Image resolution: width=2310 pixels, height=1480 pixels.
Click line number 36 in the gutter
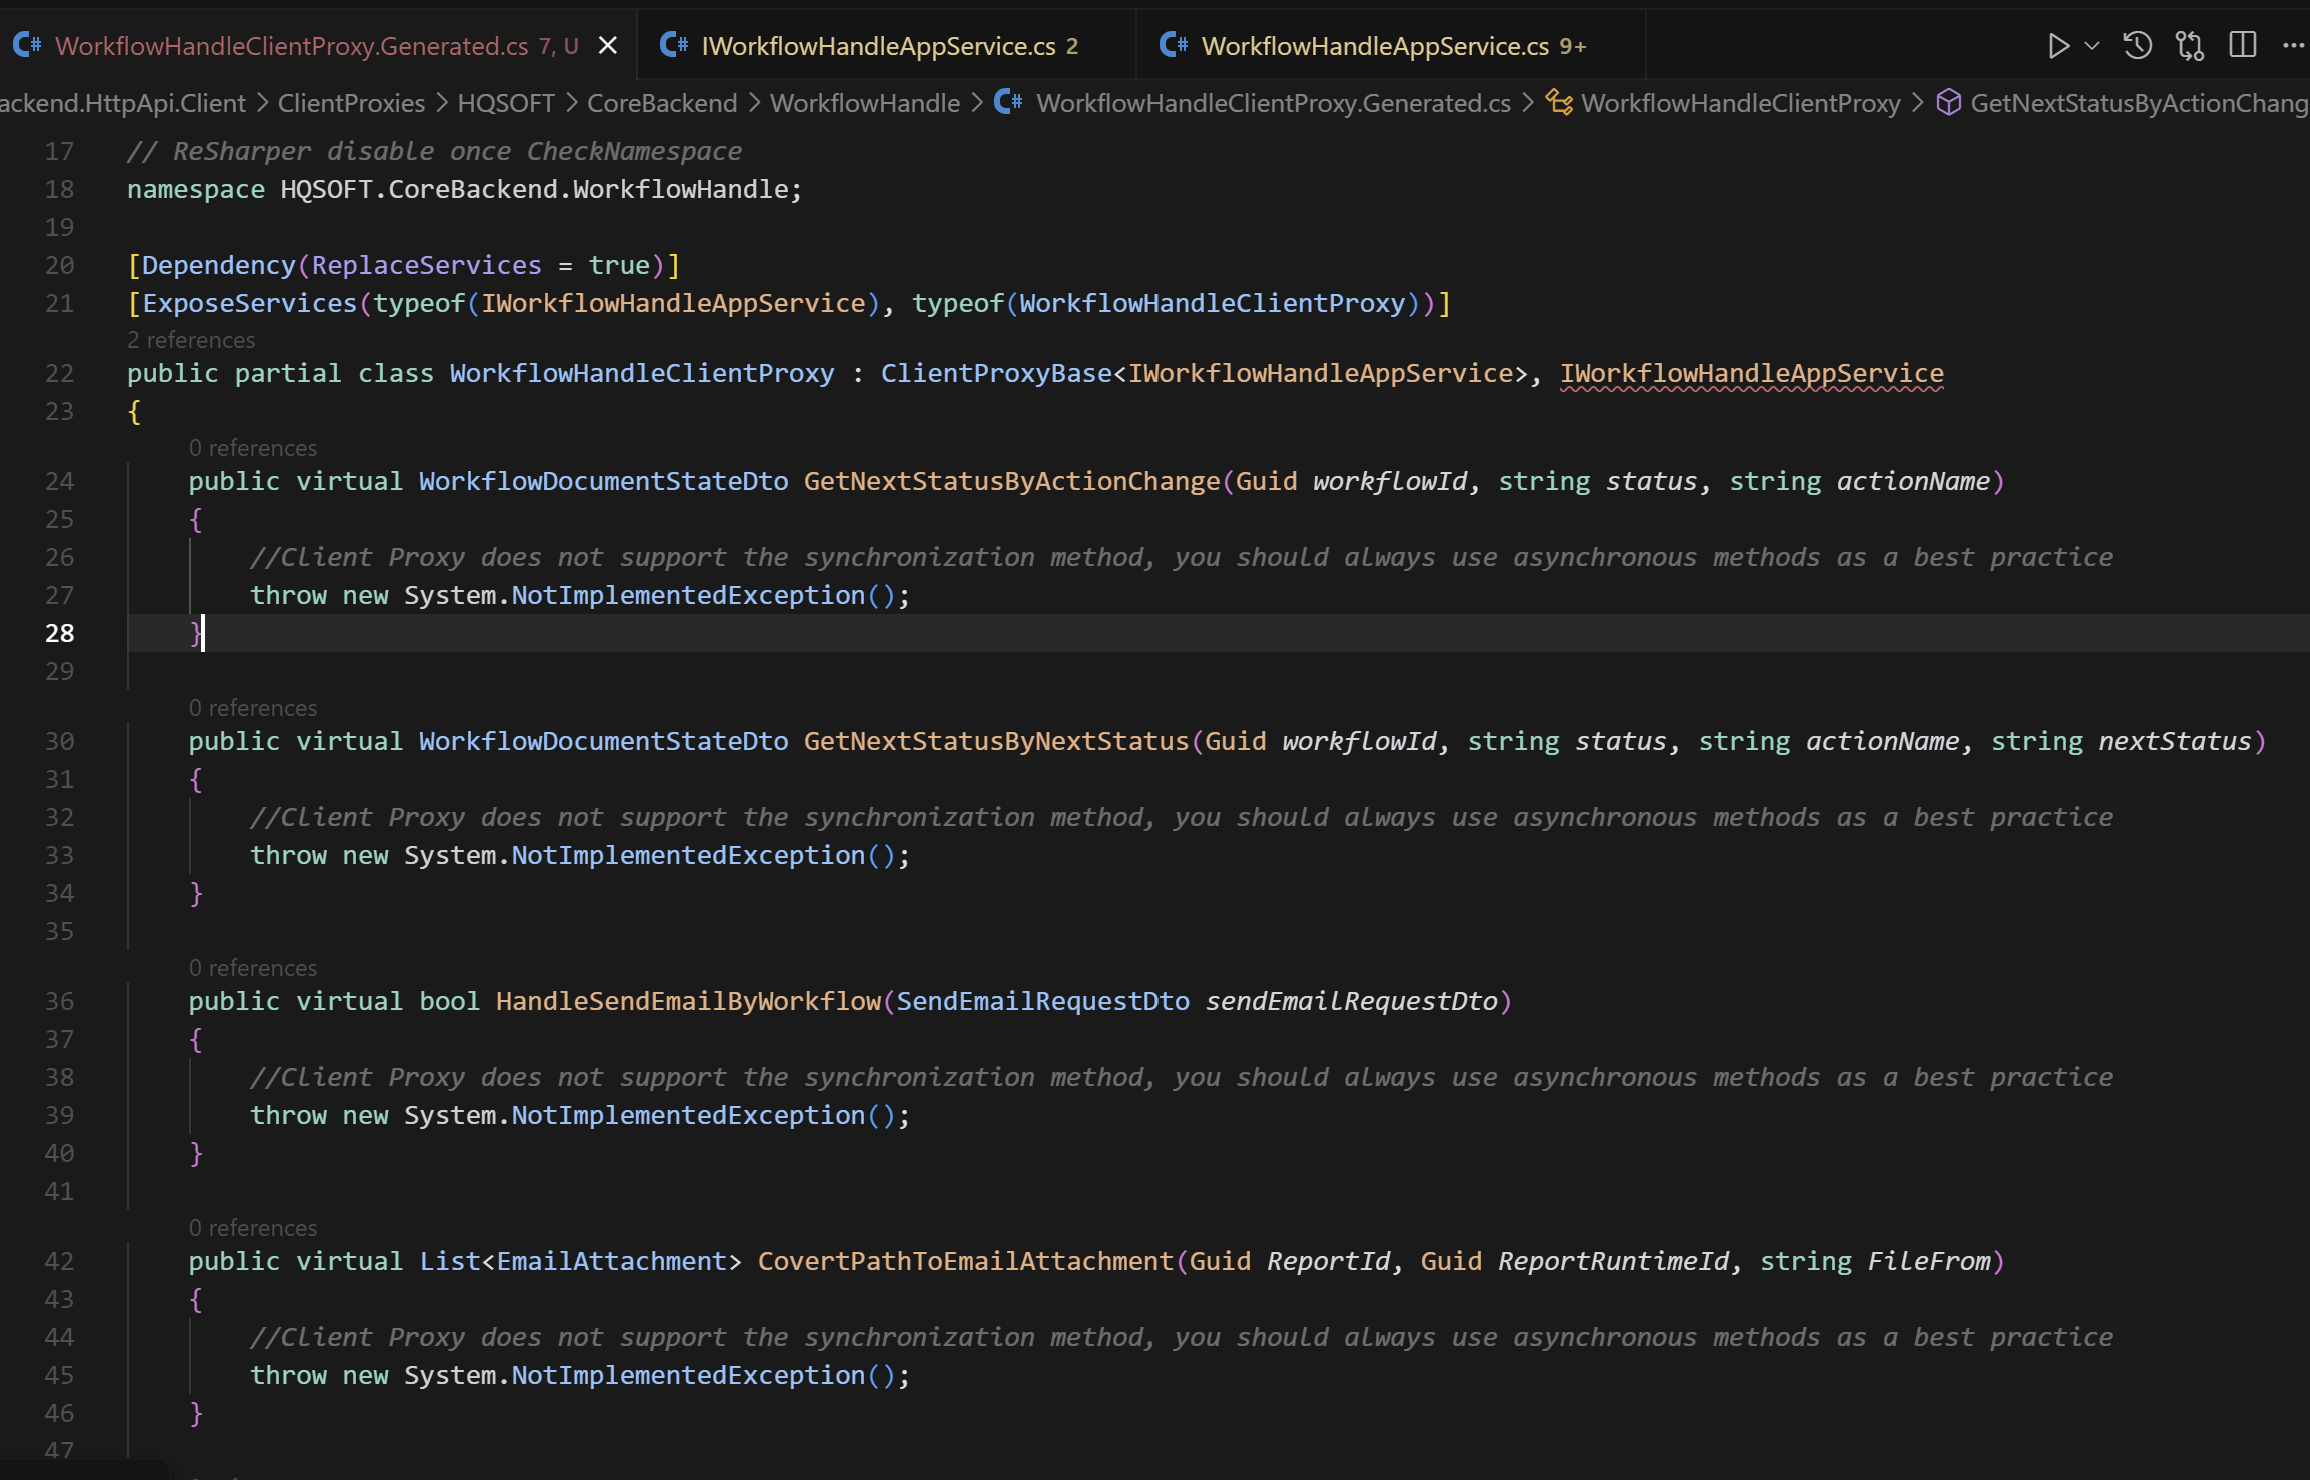coord(59,1001)
